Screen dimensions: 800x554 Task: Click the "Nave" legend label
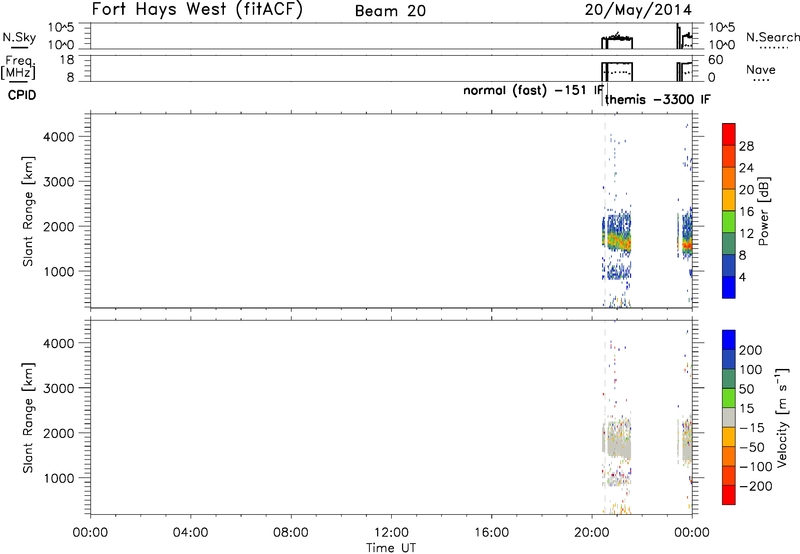pos(761,70)
